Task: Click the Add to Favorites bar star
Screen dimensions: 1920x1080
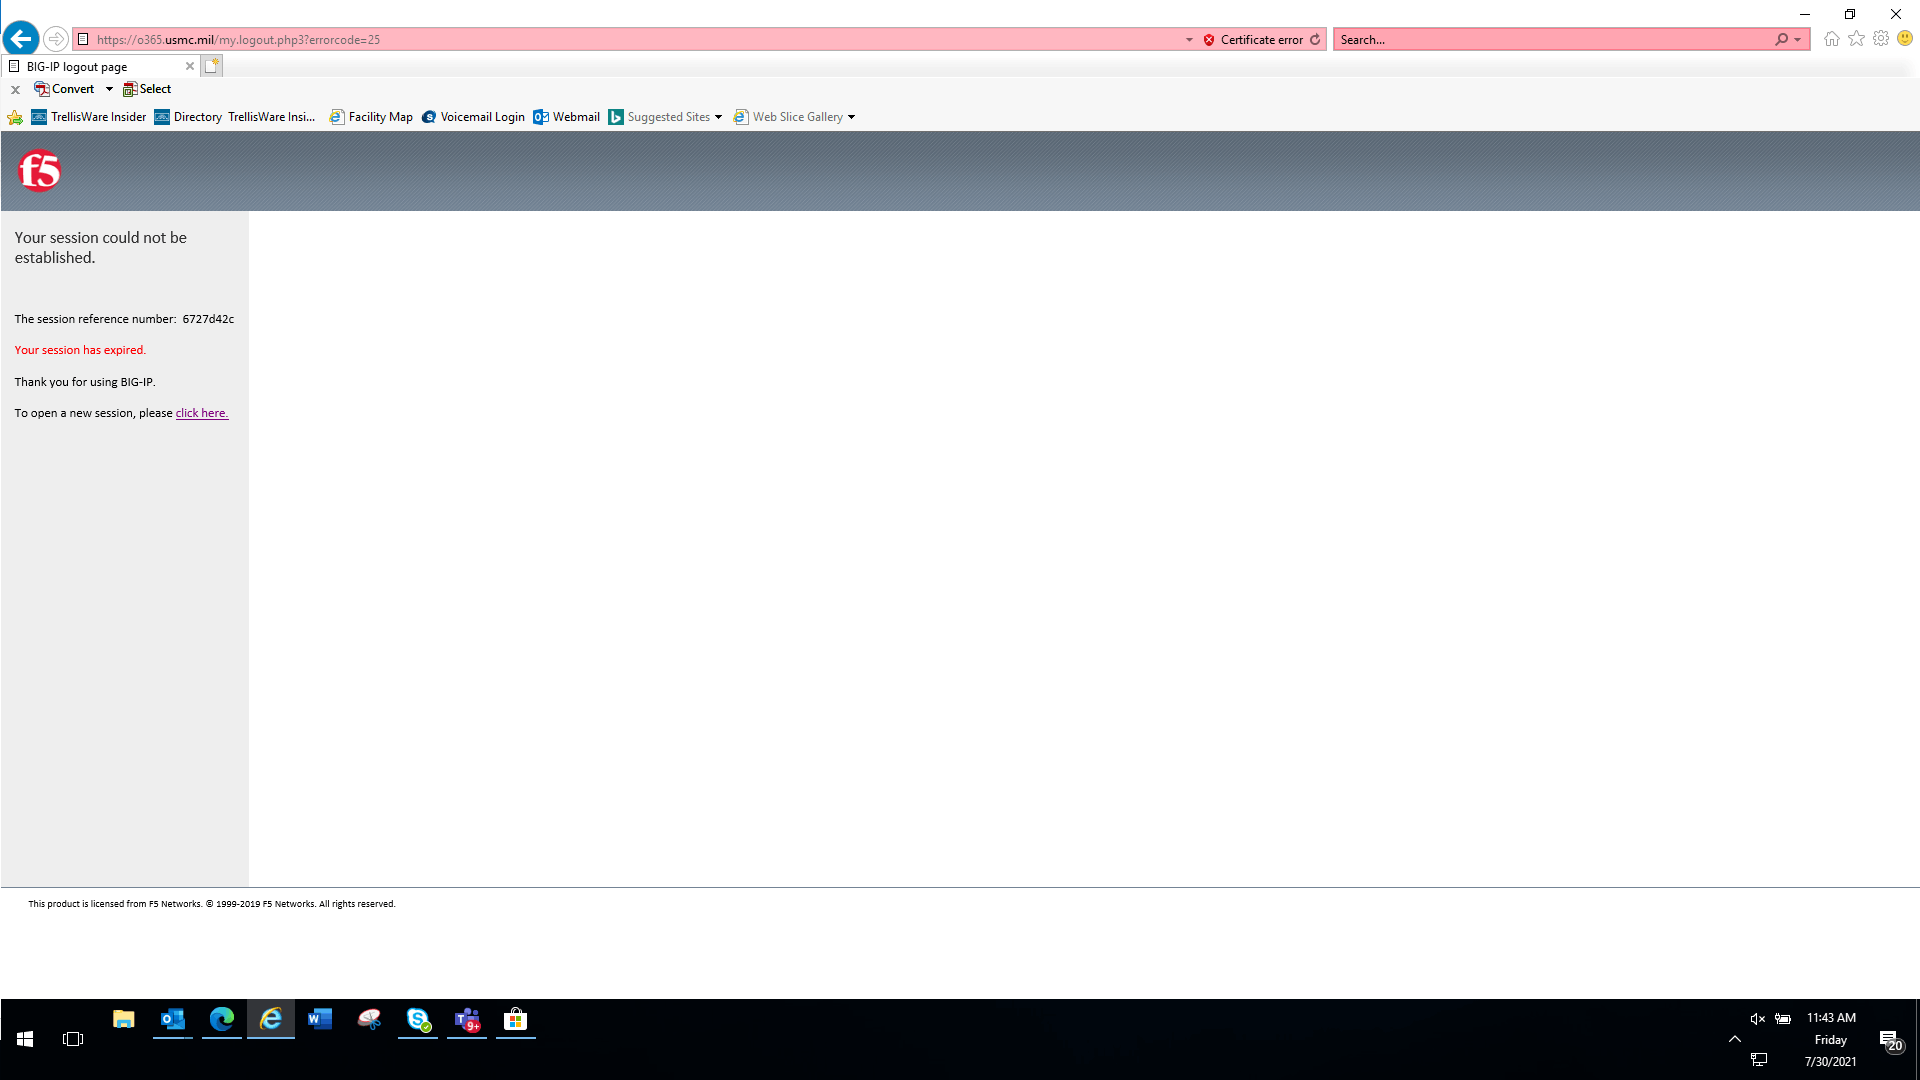Action: click(15, 117)
